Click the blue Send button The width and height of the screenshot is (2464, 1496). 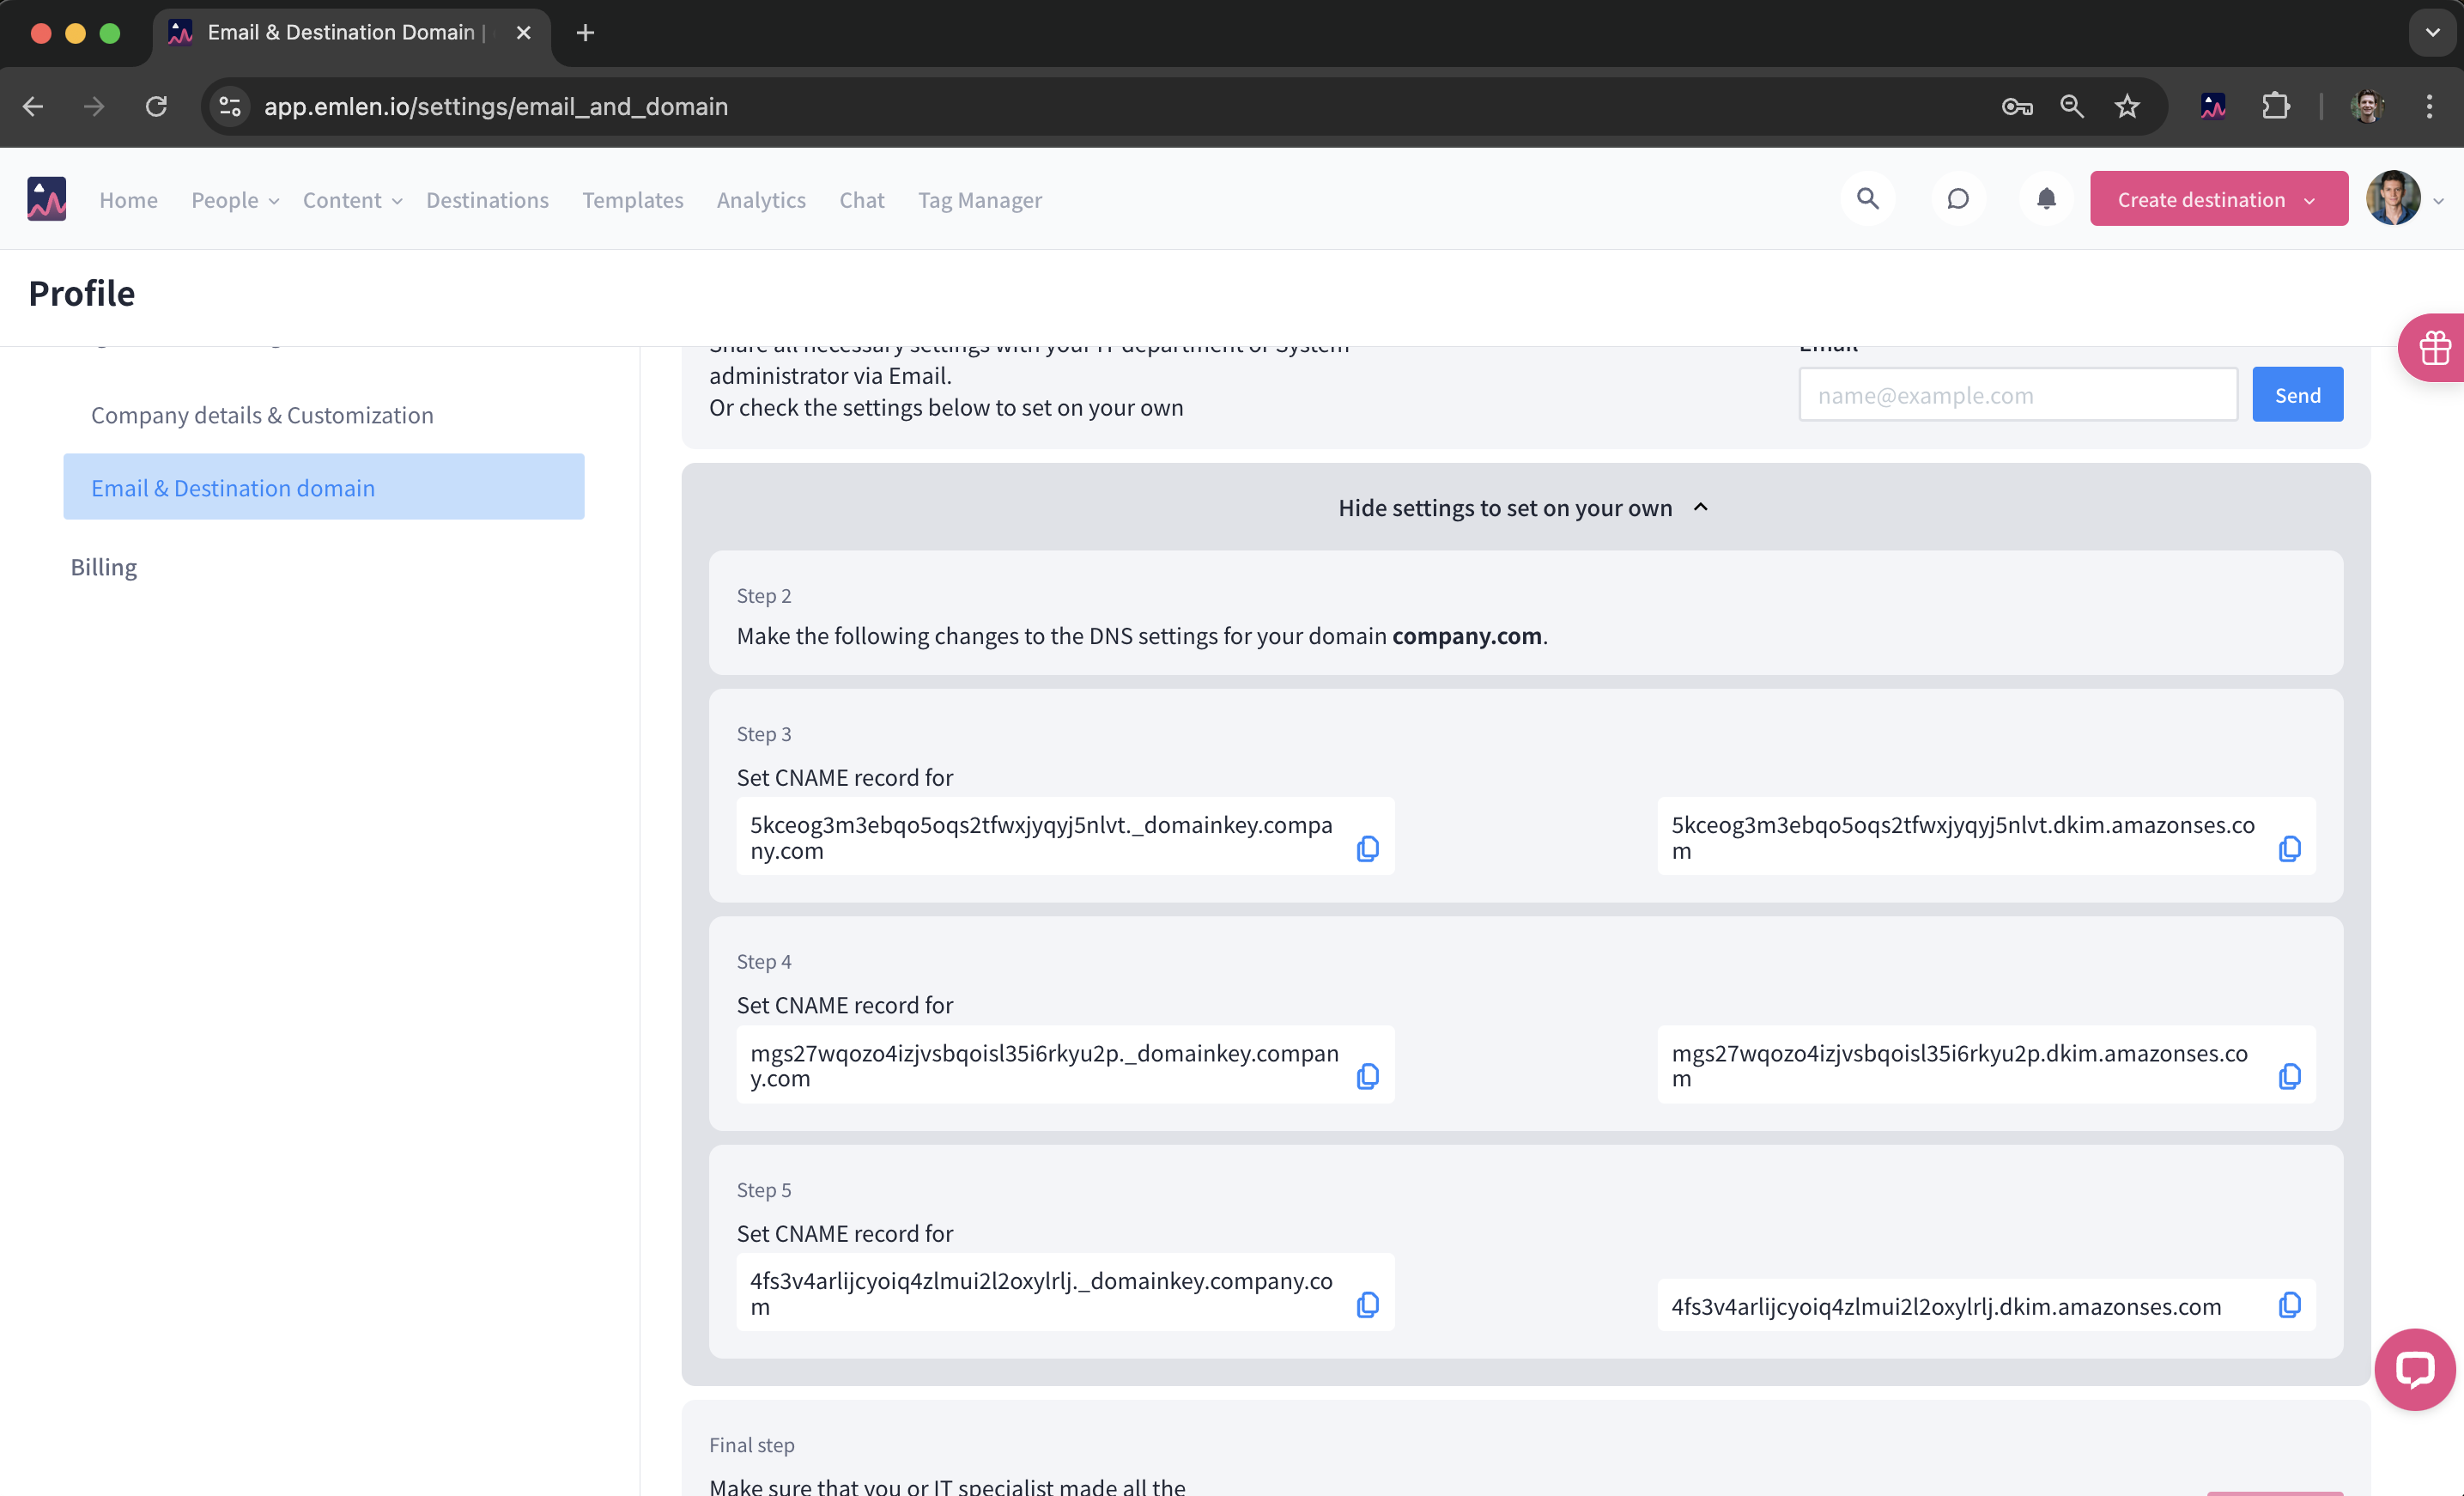pyautogui.click(x=2296, y=395)
